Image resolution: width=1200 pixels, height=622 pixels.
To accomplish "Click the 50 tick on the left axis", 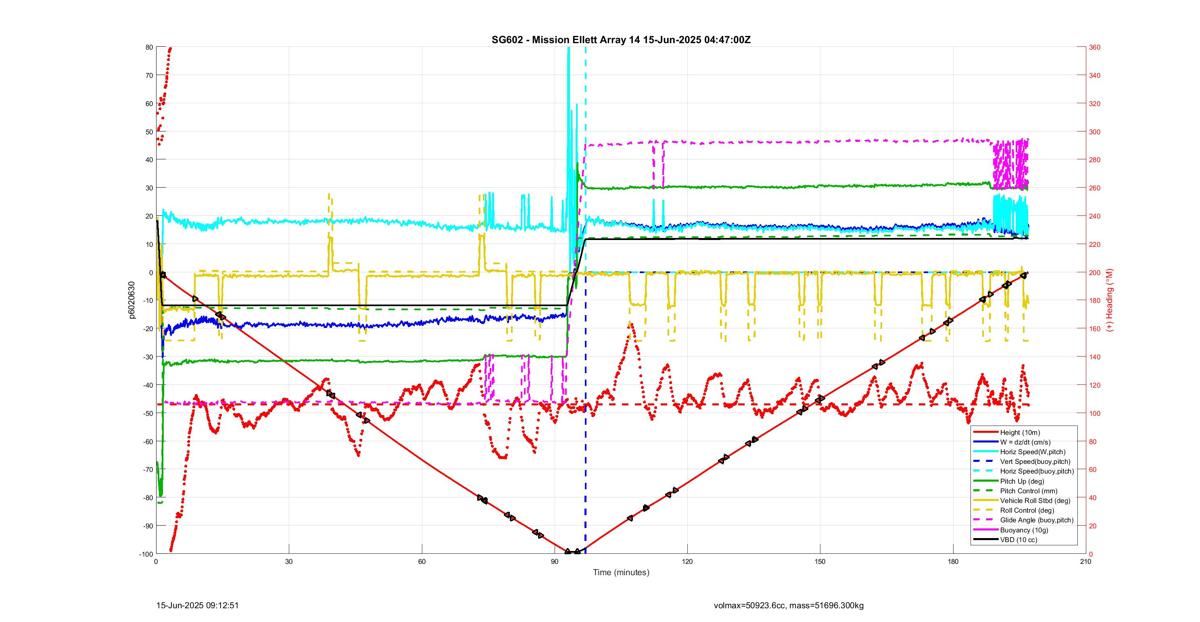I will (148, 132).
